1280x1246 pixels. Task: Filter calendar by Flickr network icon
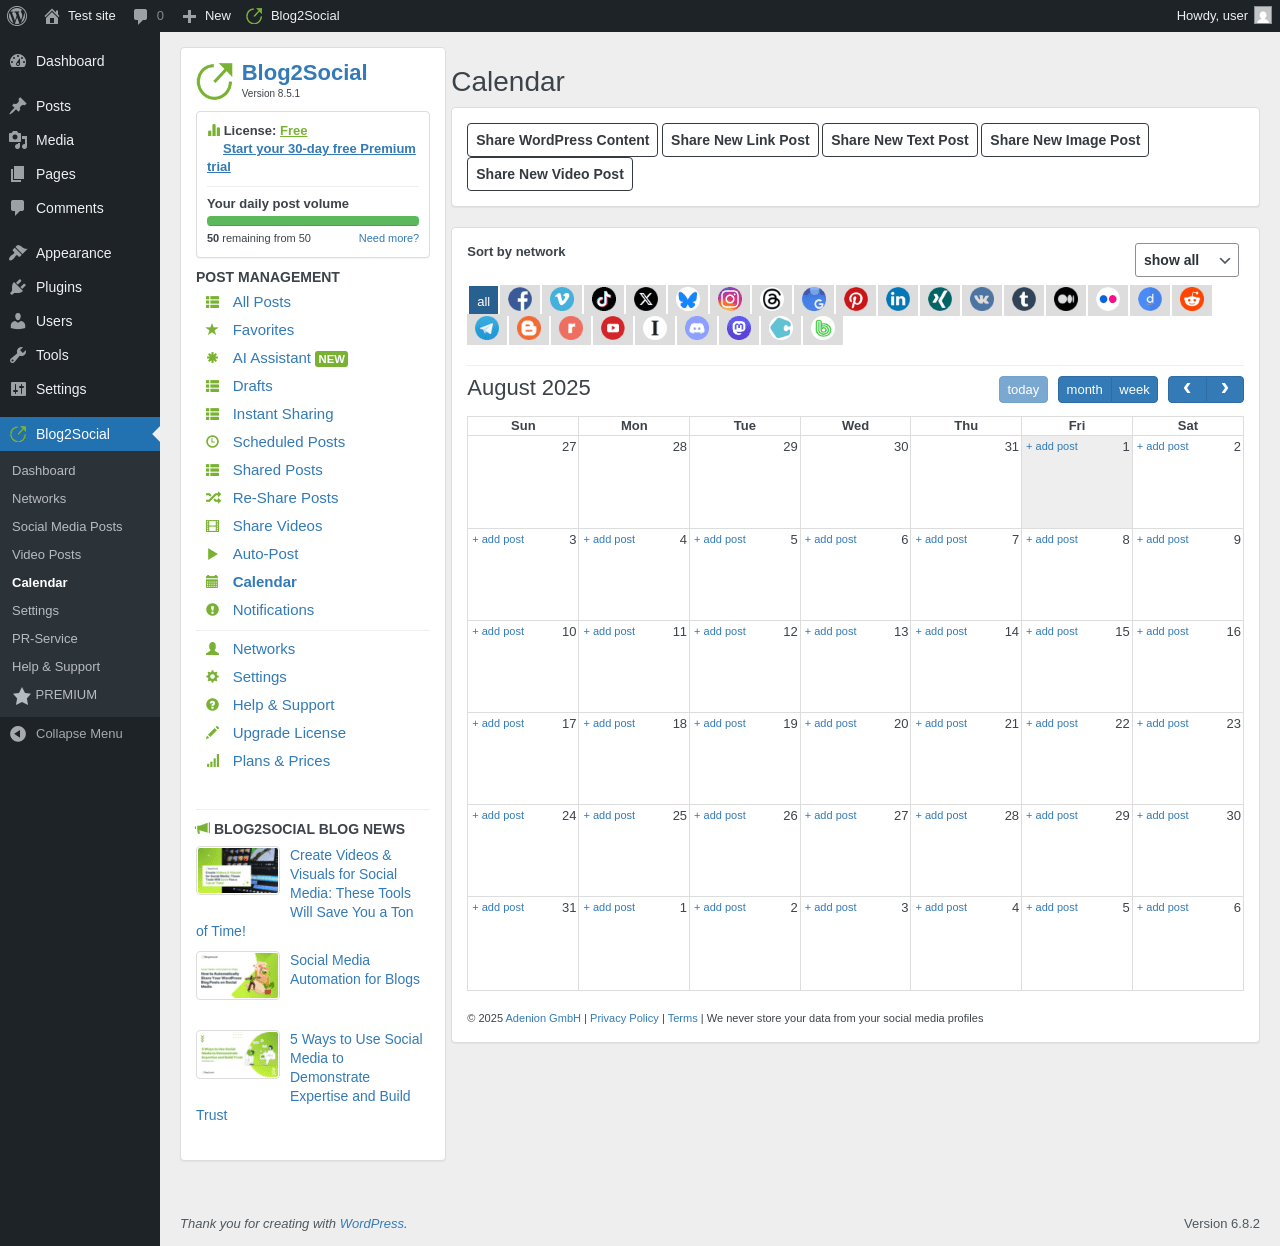(x=1108, y=299)
